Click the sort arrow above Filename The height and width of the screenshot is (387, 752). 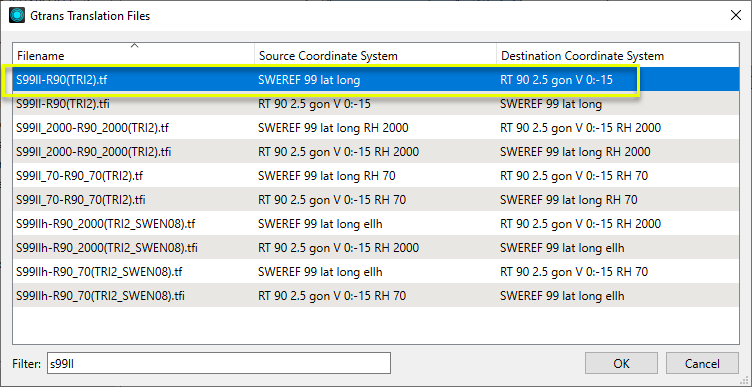[x=135, y=46]
